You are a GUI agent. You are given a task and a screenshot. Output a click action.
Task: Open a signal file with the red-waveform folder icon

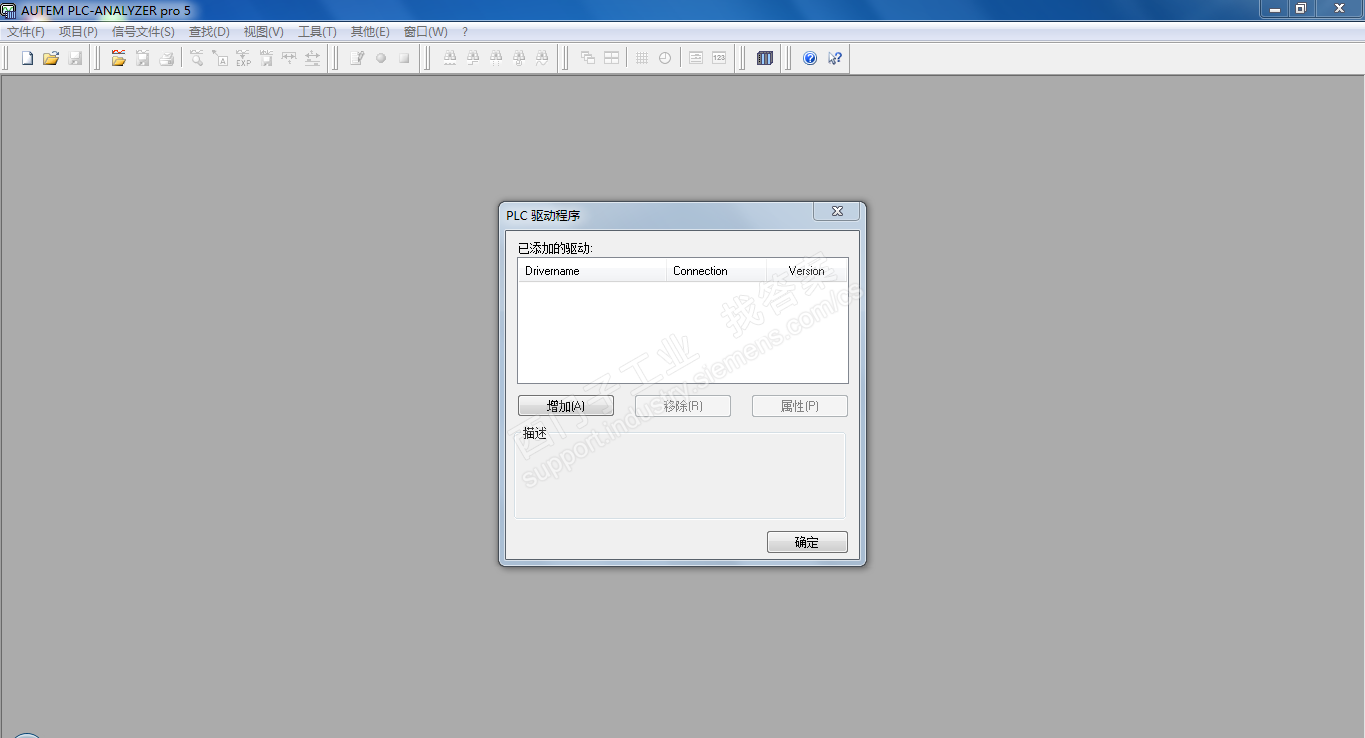click(119, 58)
